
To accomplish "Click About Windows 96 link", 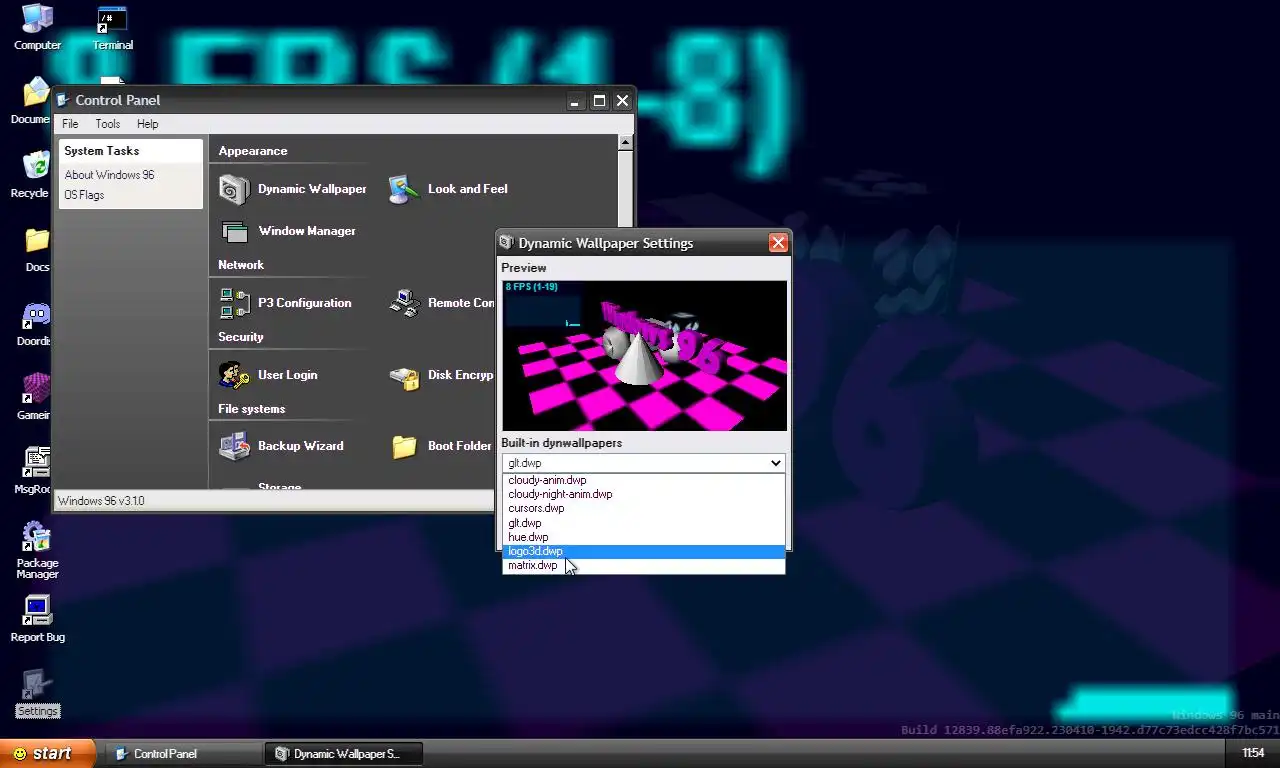I will coord(109,175).
